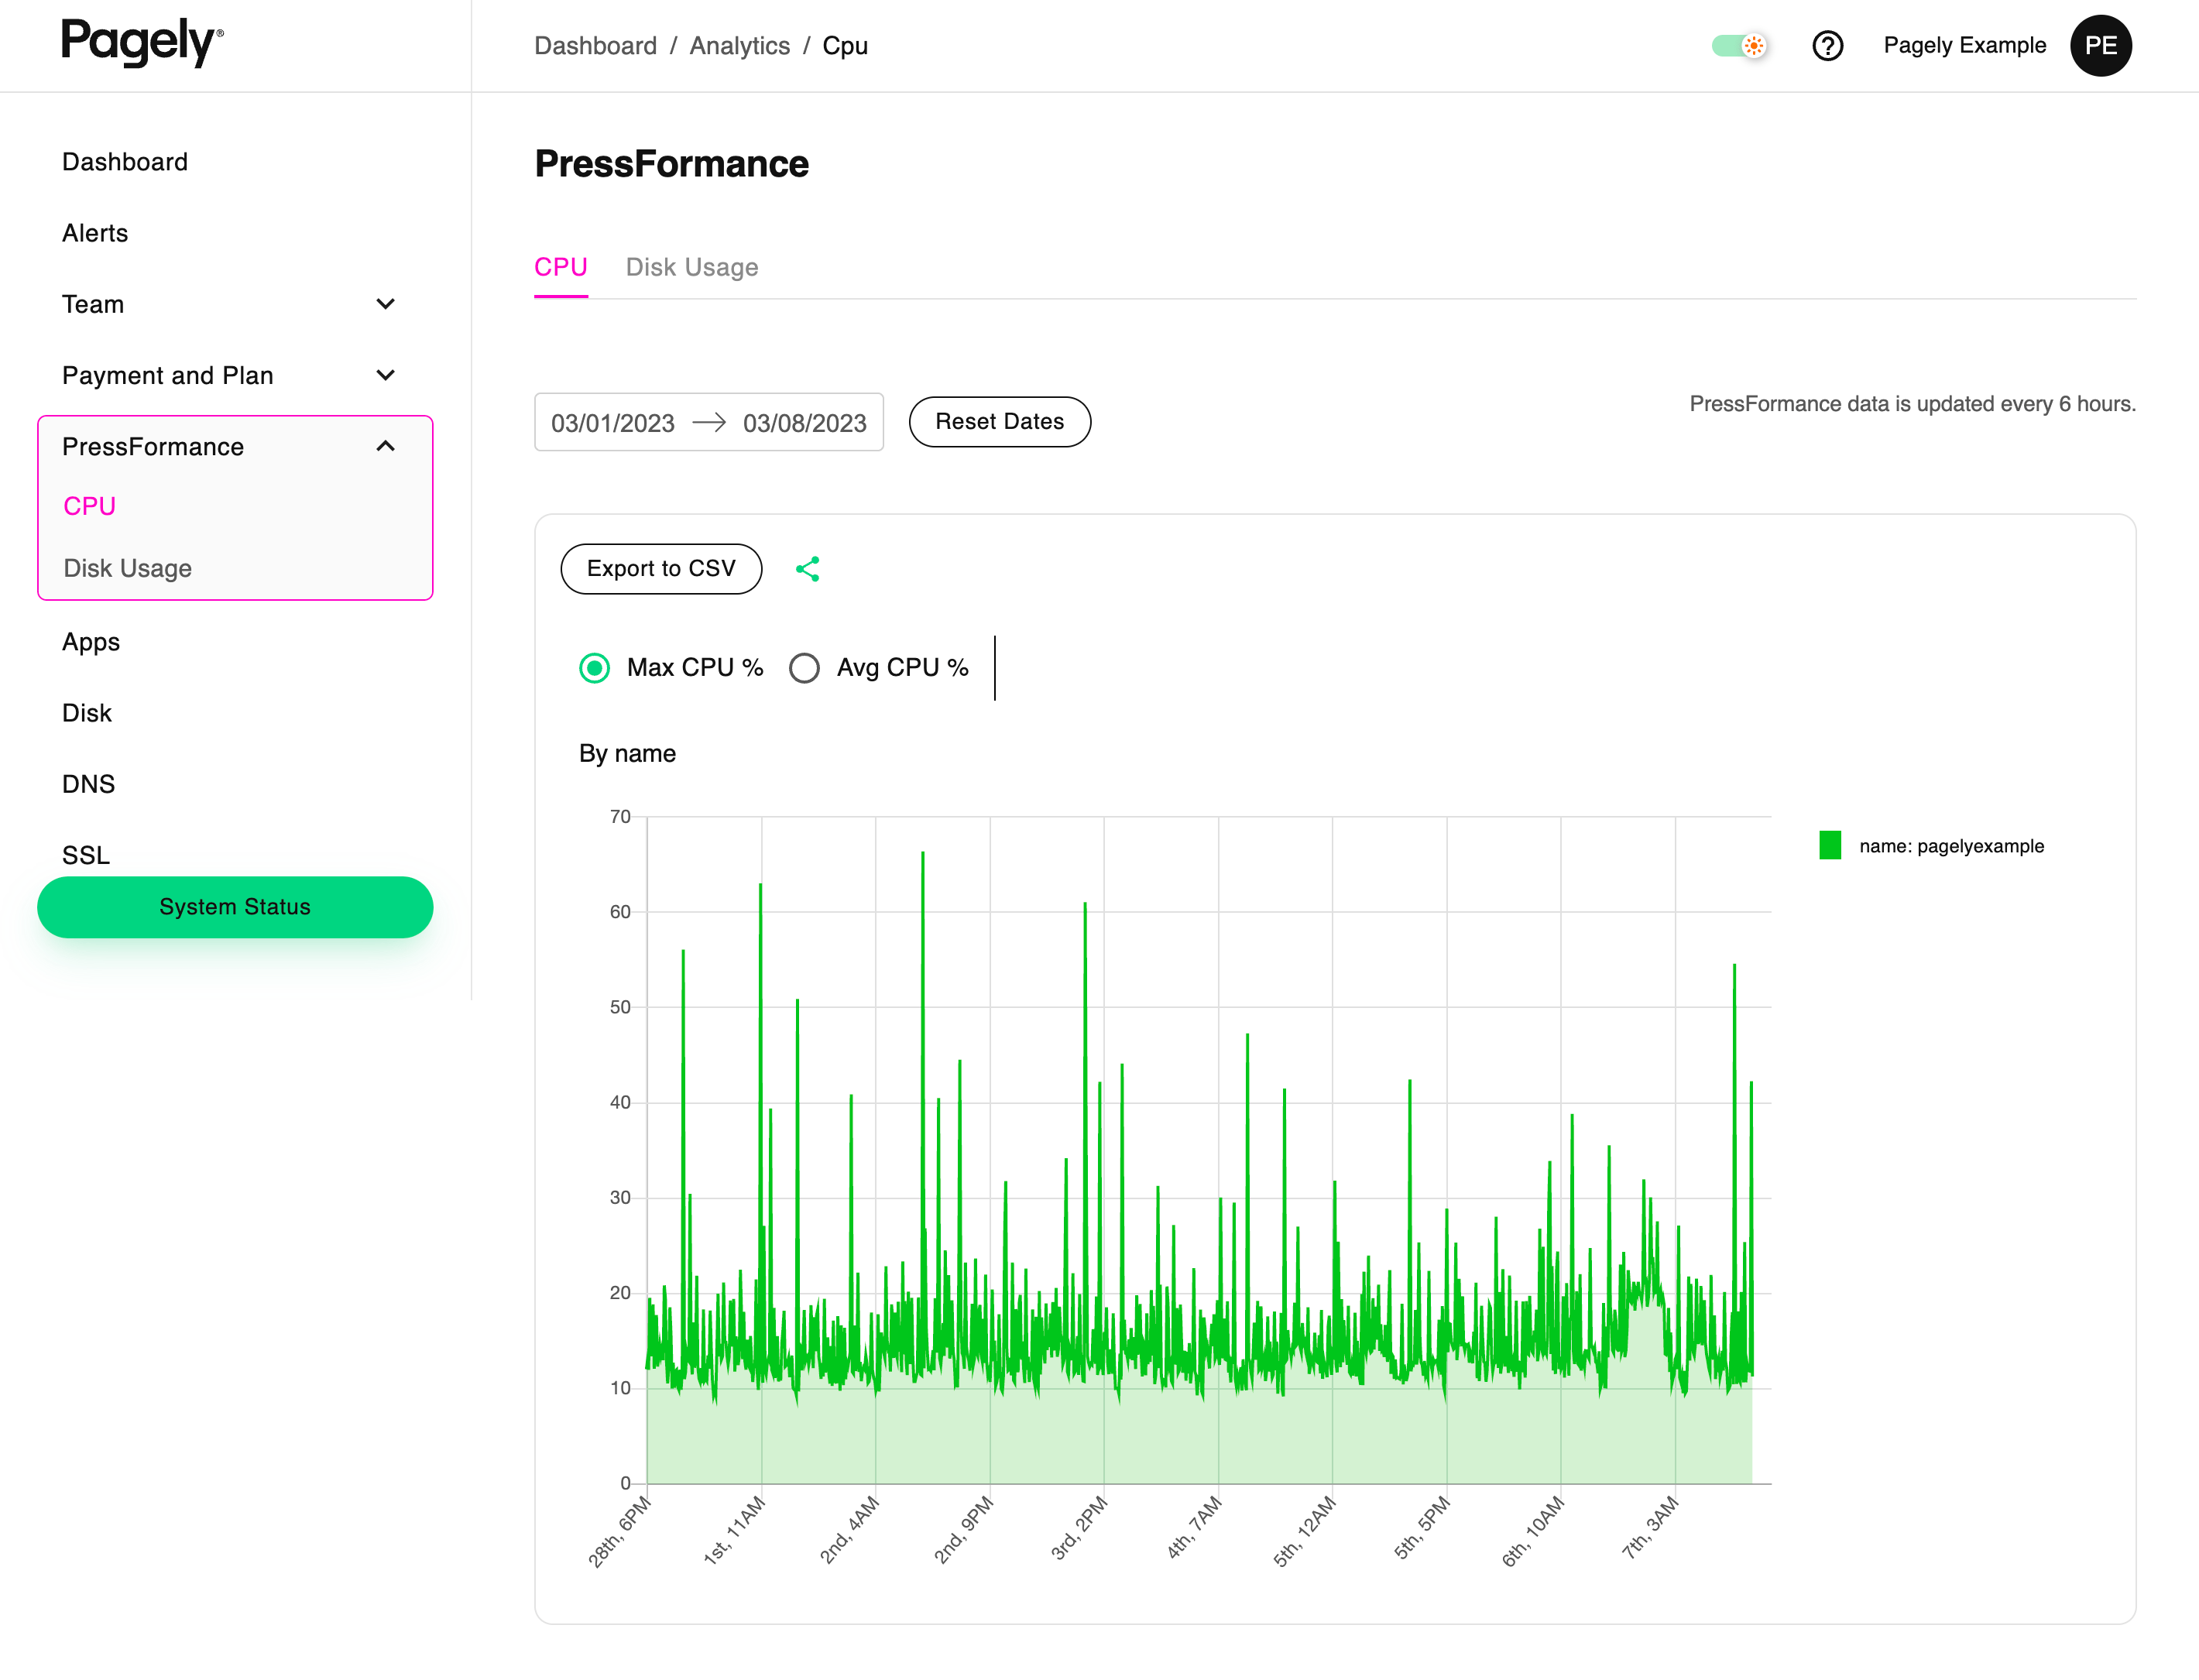Image resolution: width=2199 pixels, height=1680 pixels.
Task: Click the PressFormance page heading
Action: coord(671,164)
